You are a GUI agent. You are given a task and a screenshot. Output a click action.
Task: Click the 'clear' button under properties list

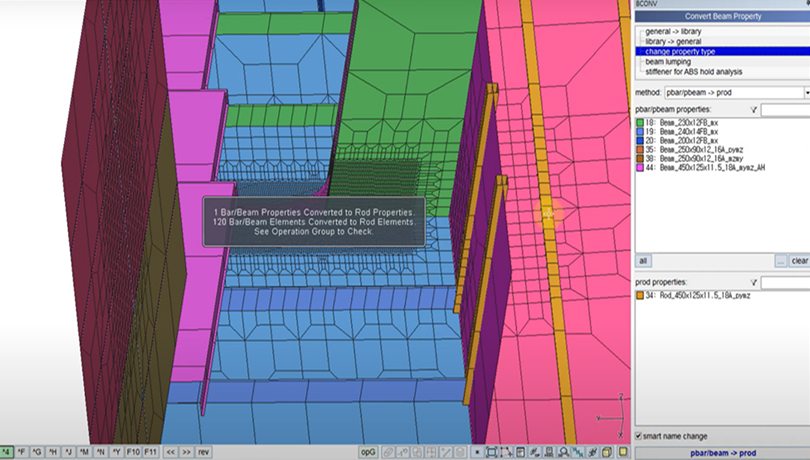[799, 261]
